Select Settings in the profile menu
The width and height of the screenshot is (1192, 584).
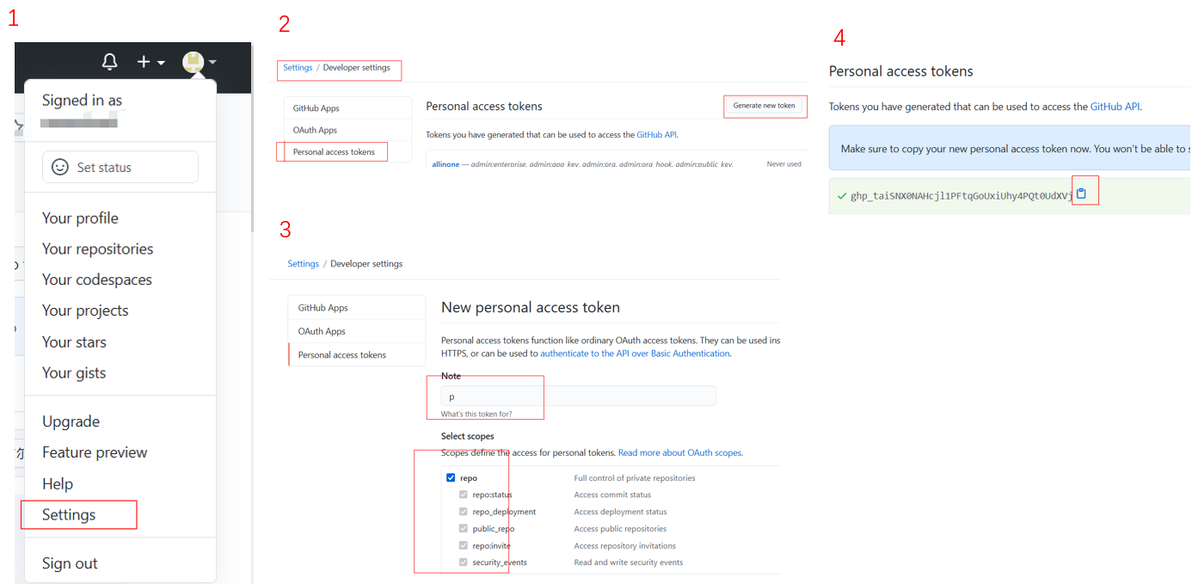(69, 515)
